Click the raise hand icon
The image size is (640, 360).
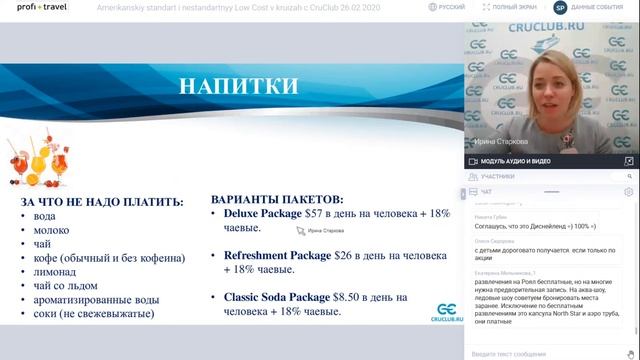tap(631, 355)
